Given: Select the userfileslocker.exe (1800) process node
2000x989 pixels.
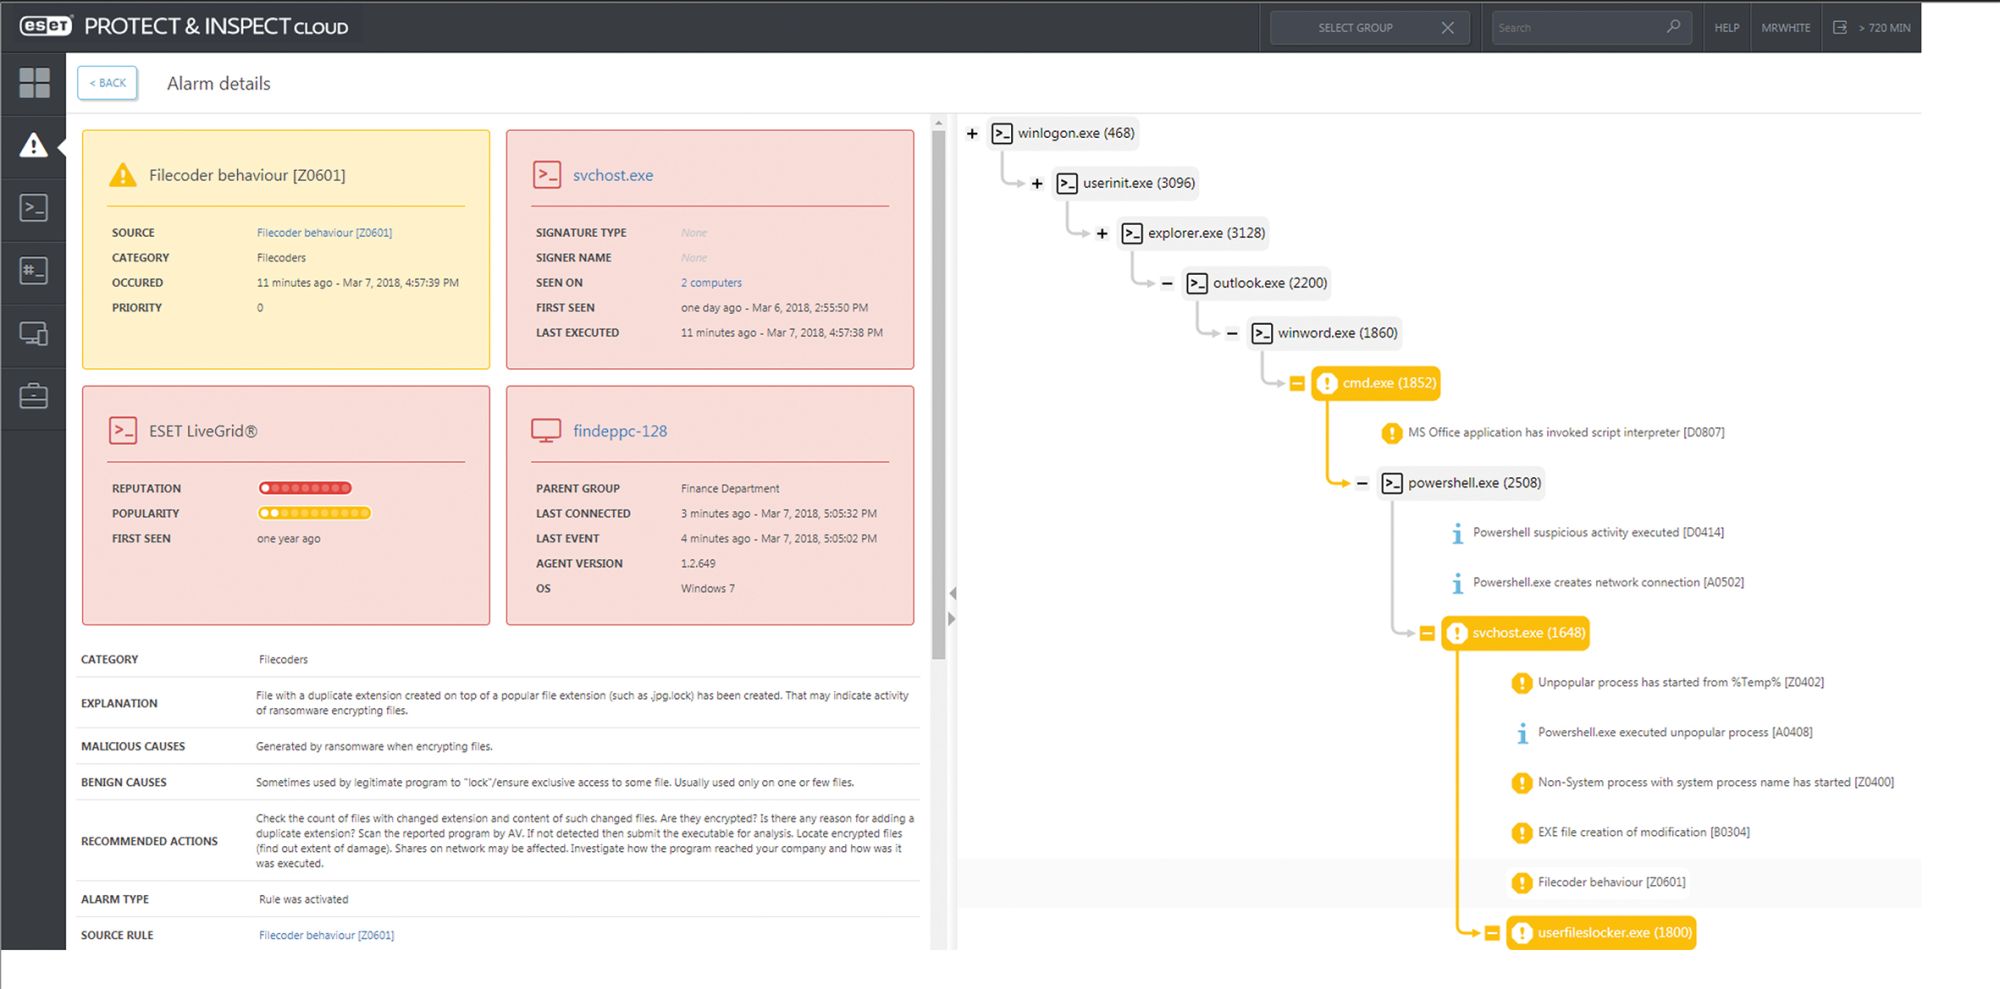Looking at the screenshot, I should 1602,933.
